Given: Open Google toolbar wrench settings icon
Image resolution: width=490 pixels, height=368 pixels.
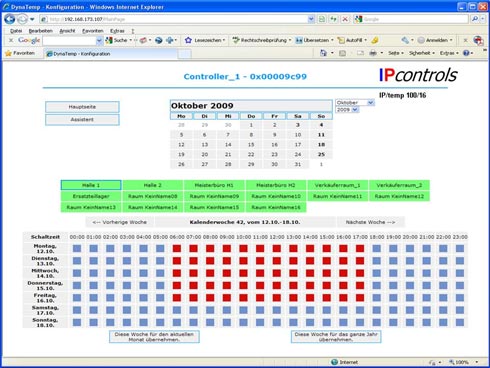Looking at the screenshot, I should coord(405,40).
